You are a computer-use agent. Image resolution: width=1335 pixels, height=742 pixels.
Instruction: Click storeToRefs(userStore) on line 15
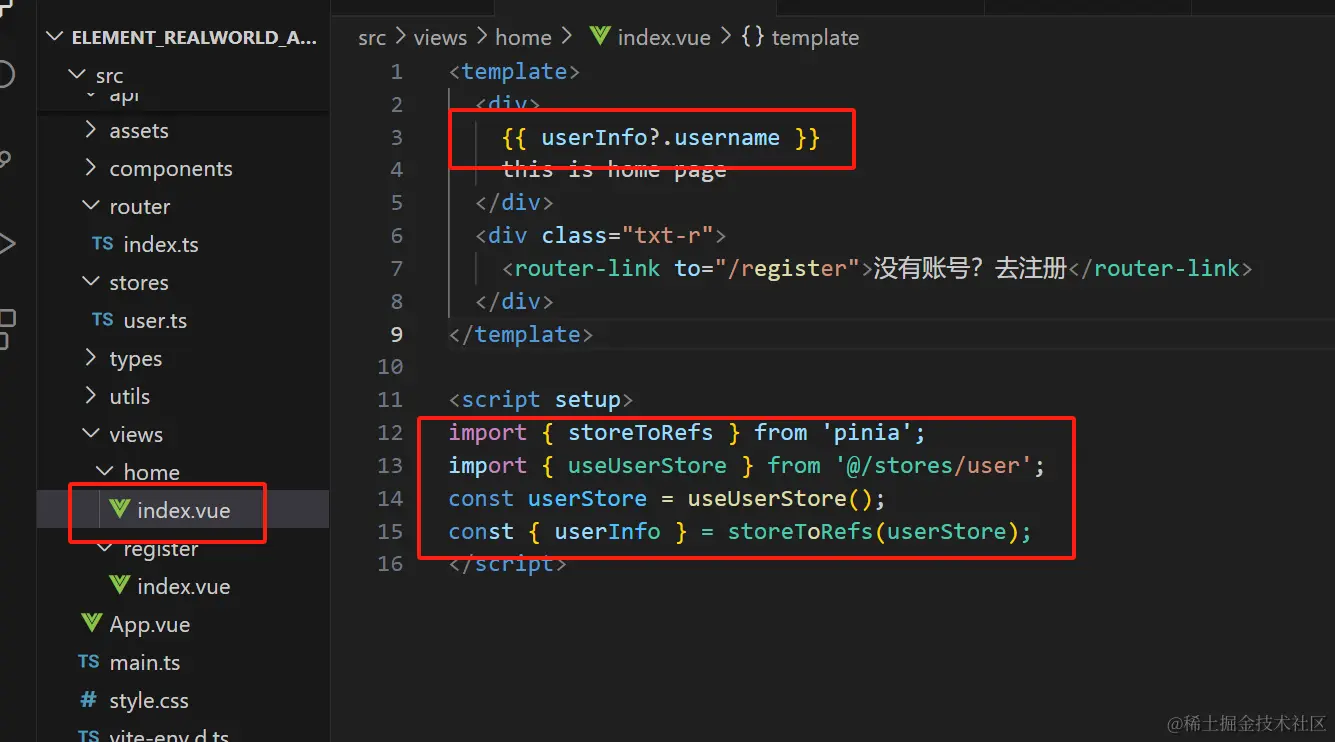click(x=873, y=532)
